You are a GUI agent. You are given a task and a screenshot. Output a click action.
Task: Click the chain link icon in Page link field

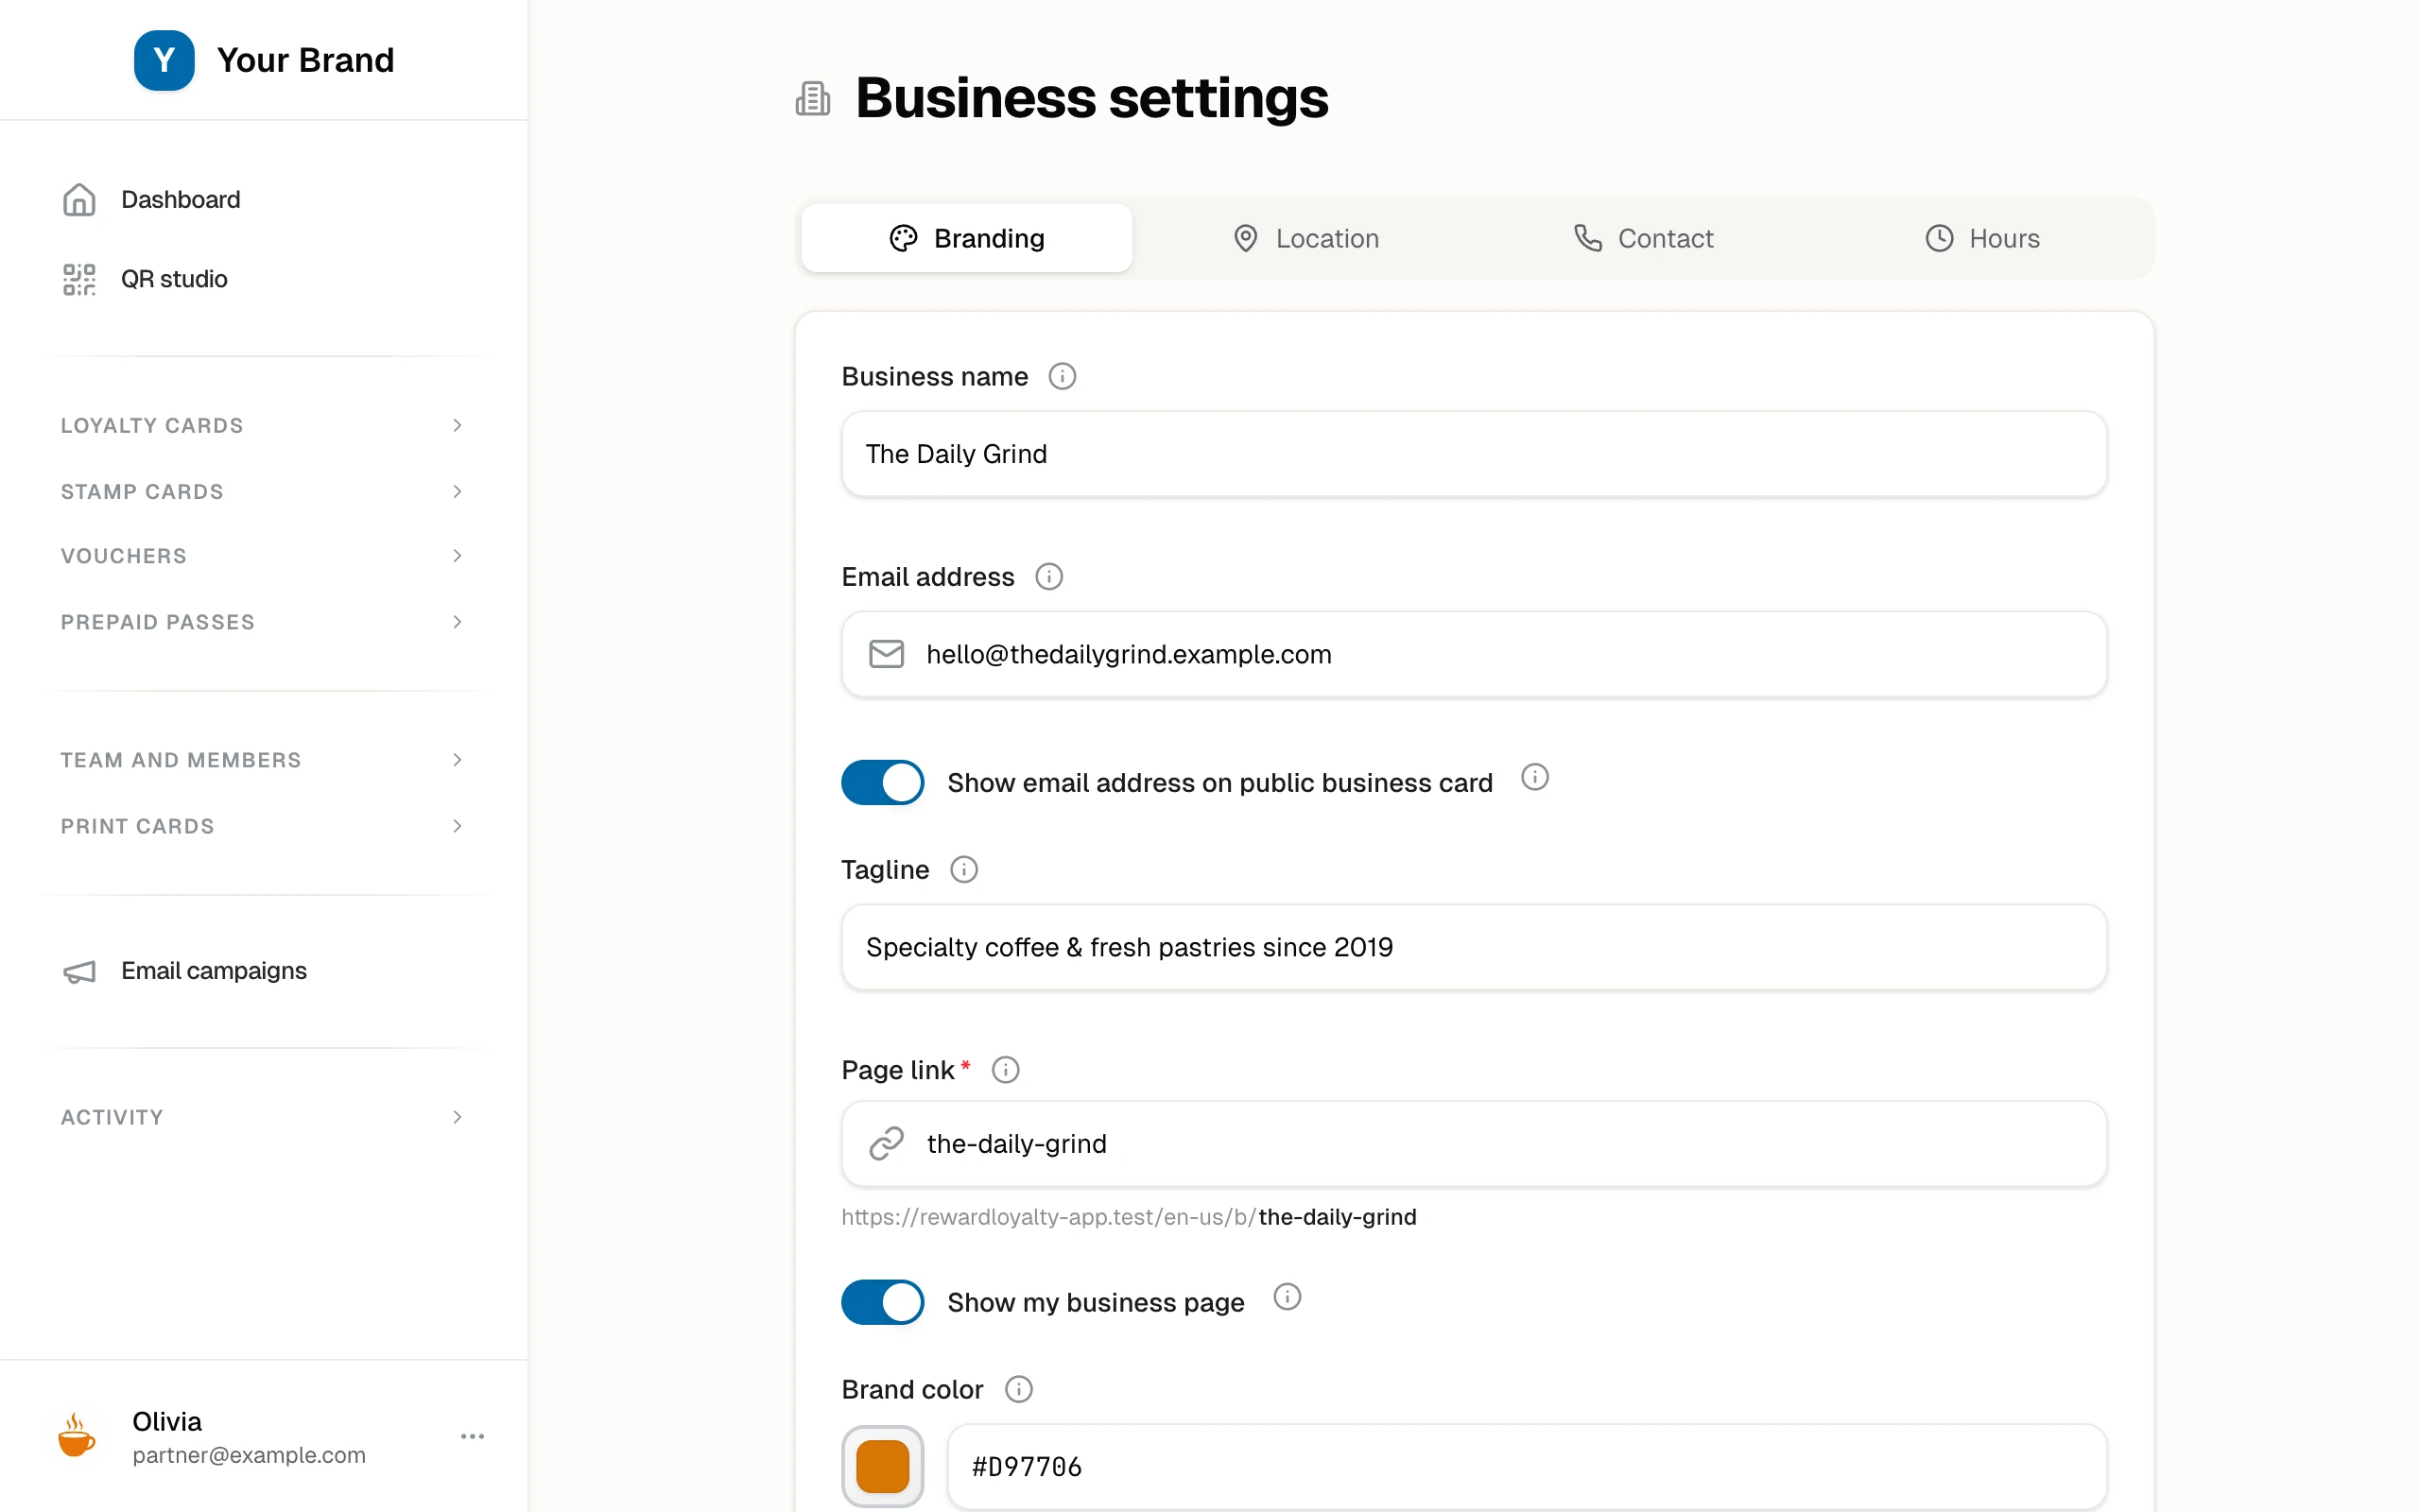pyautogui.click(x=886, y=1143)
